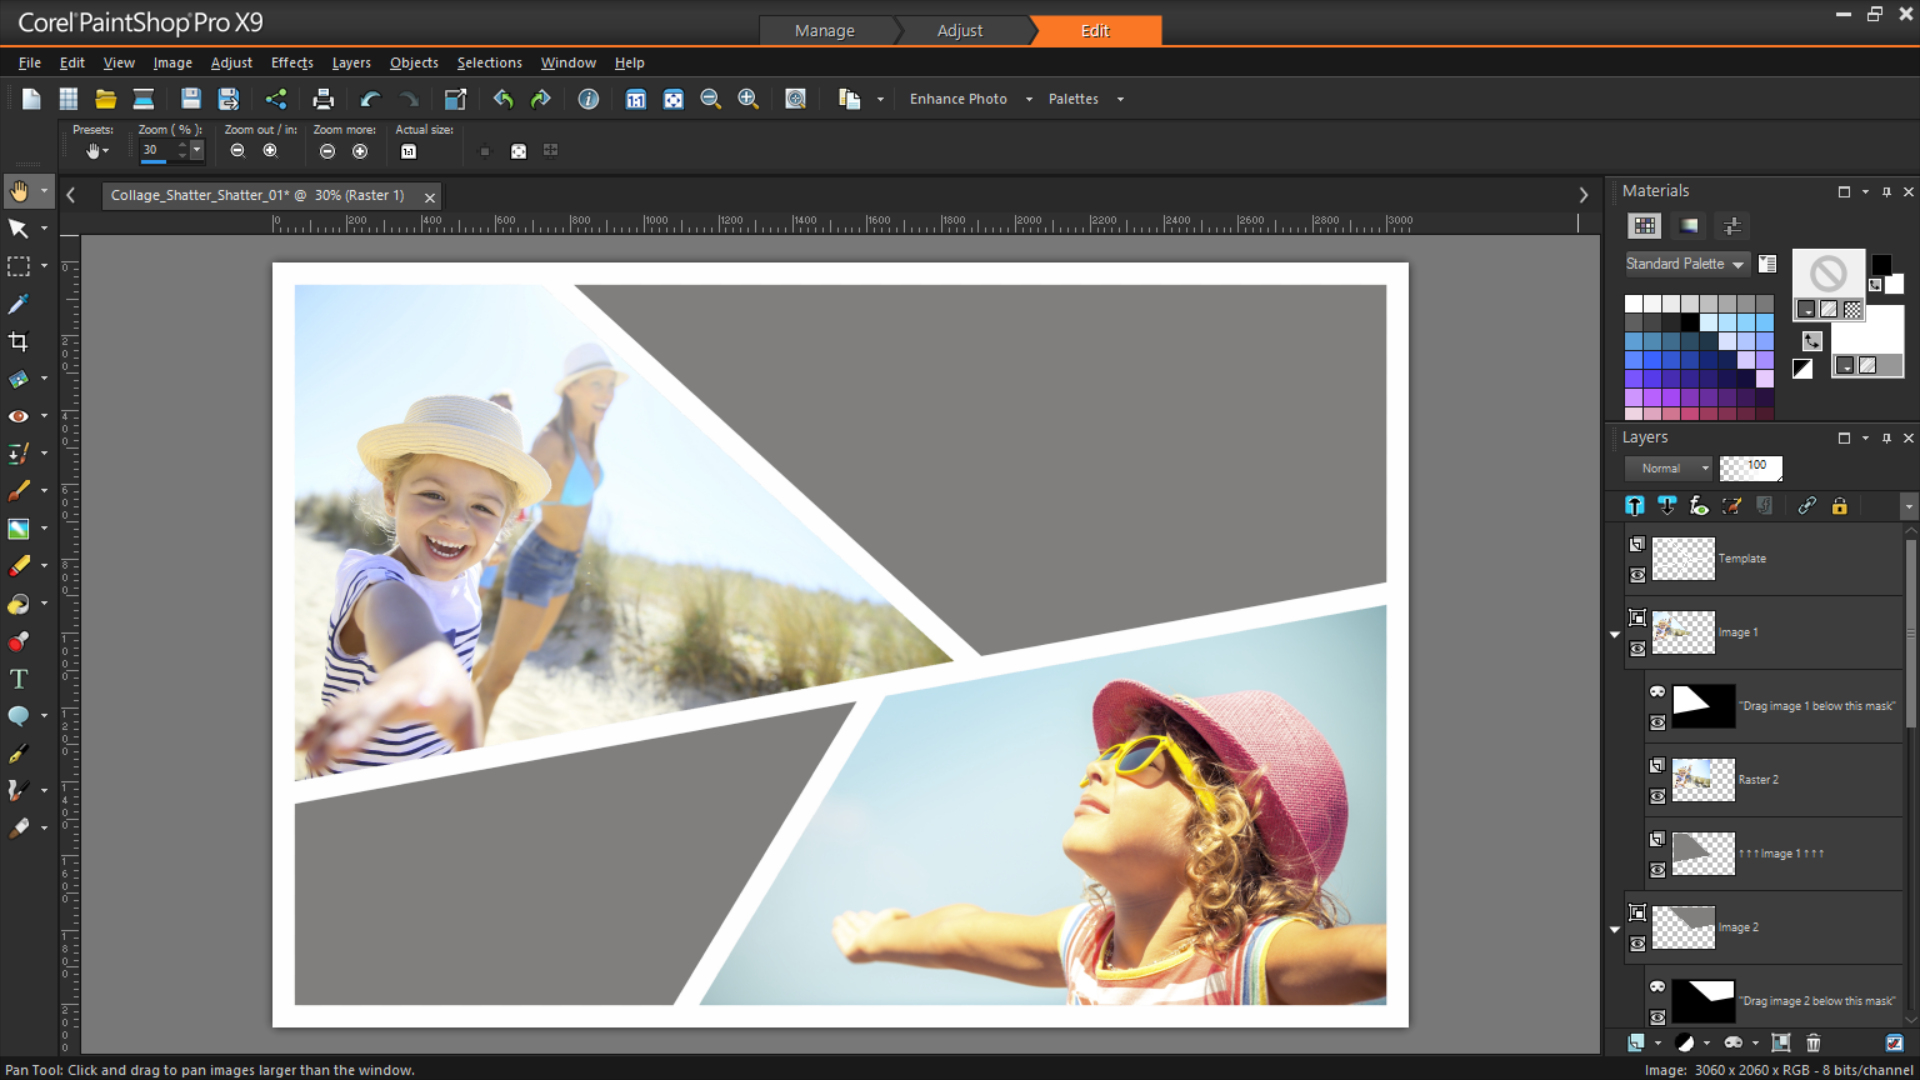Toggle visibility of Drag image 2 mask layer
This screenshot has height=1080, width=1920.
pyautogui.click(x=1657, y=1017)
